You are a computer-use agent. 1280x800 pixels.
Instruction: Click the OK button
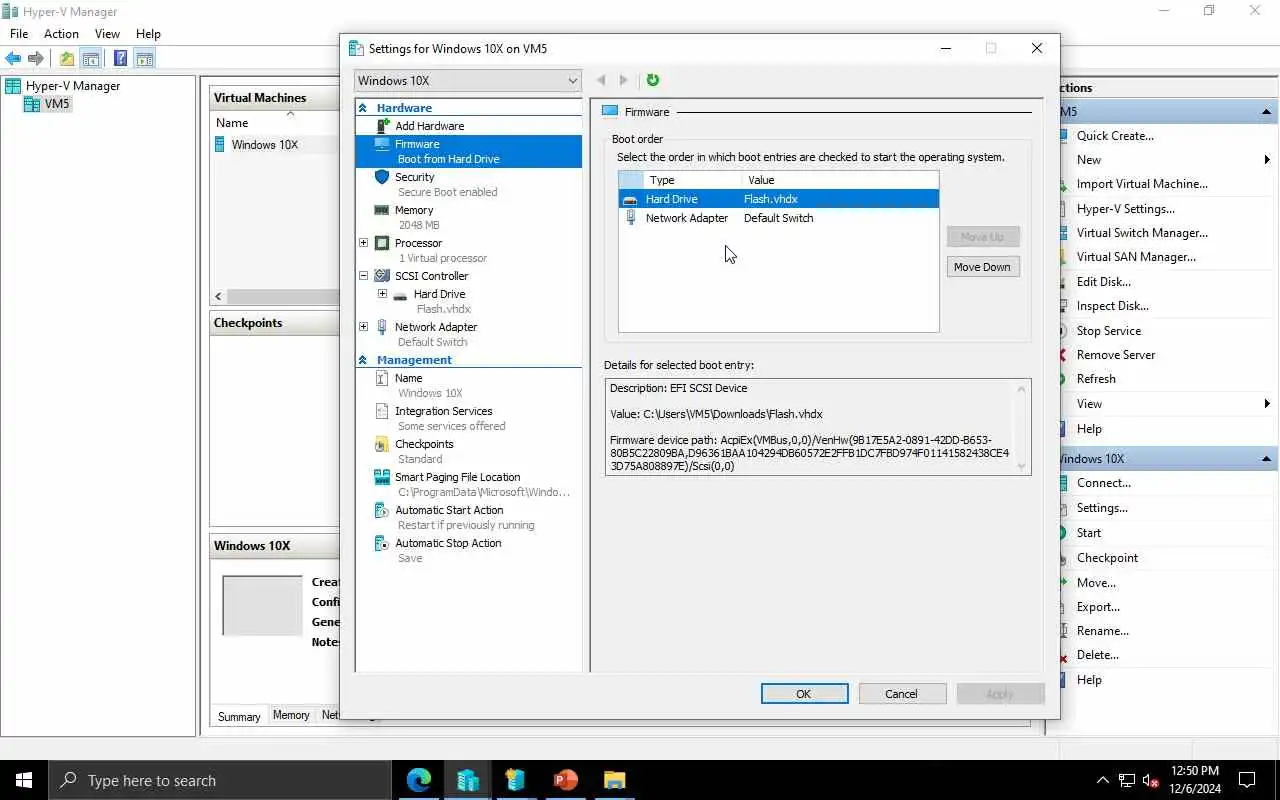click(x=804, y=694)
